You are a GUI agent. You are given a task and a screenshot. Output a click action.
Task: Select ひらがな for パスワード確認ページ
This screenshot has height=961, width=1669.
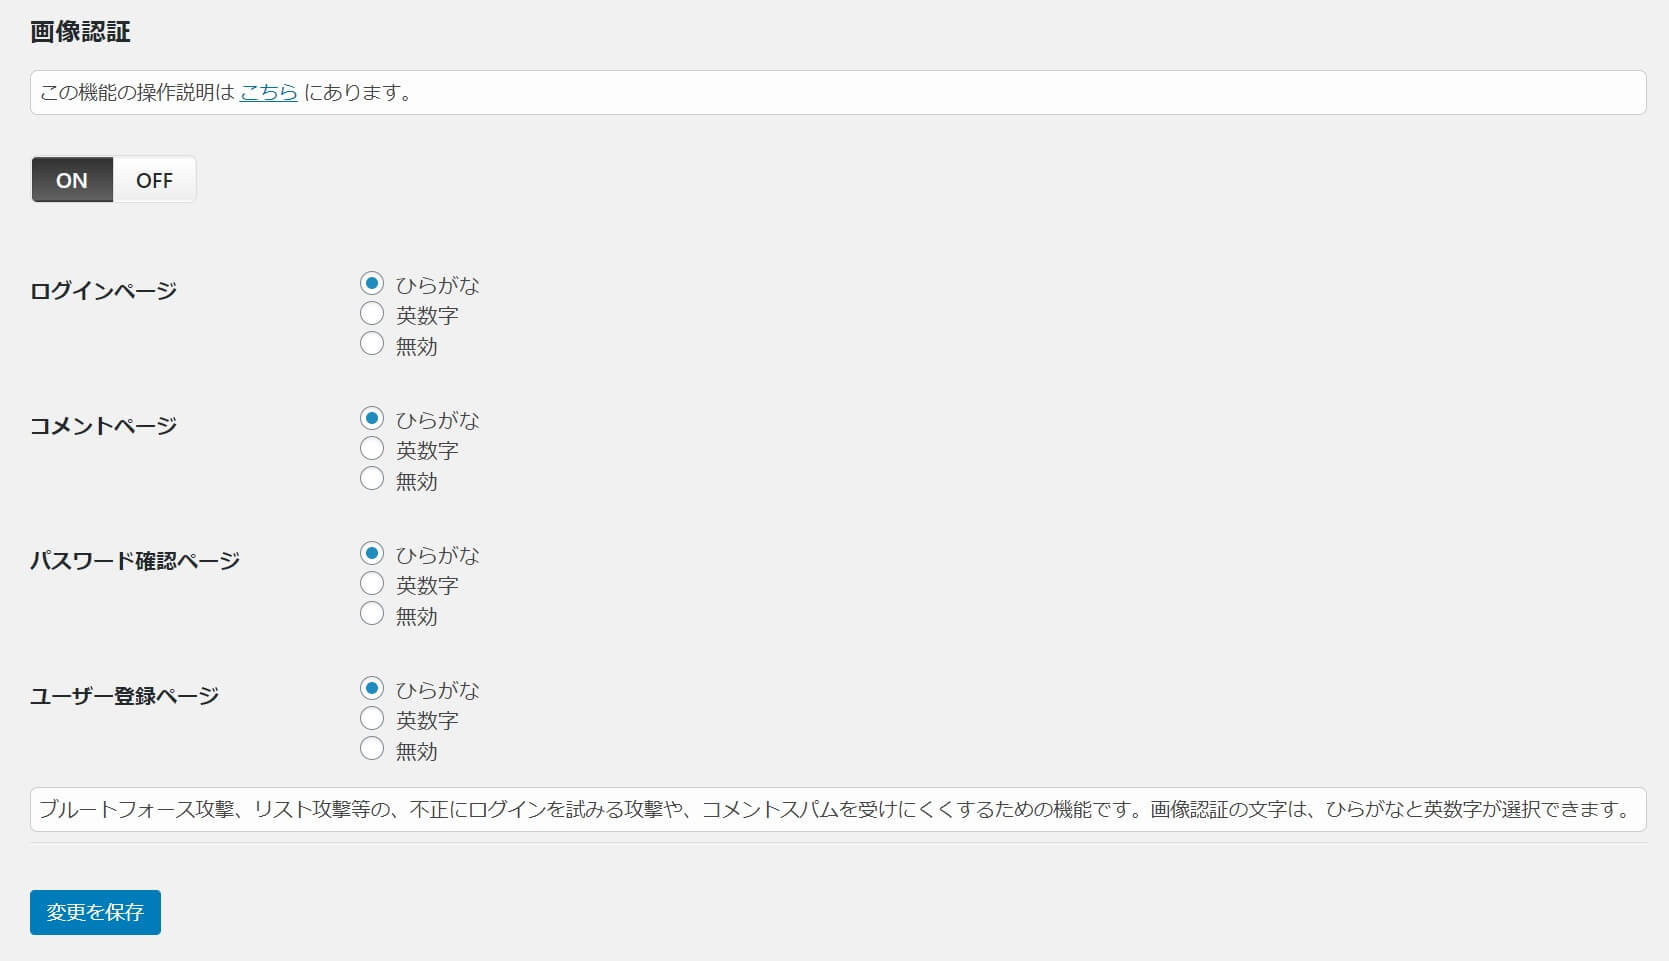click(x=372, y=554)
